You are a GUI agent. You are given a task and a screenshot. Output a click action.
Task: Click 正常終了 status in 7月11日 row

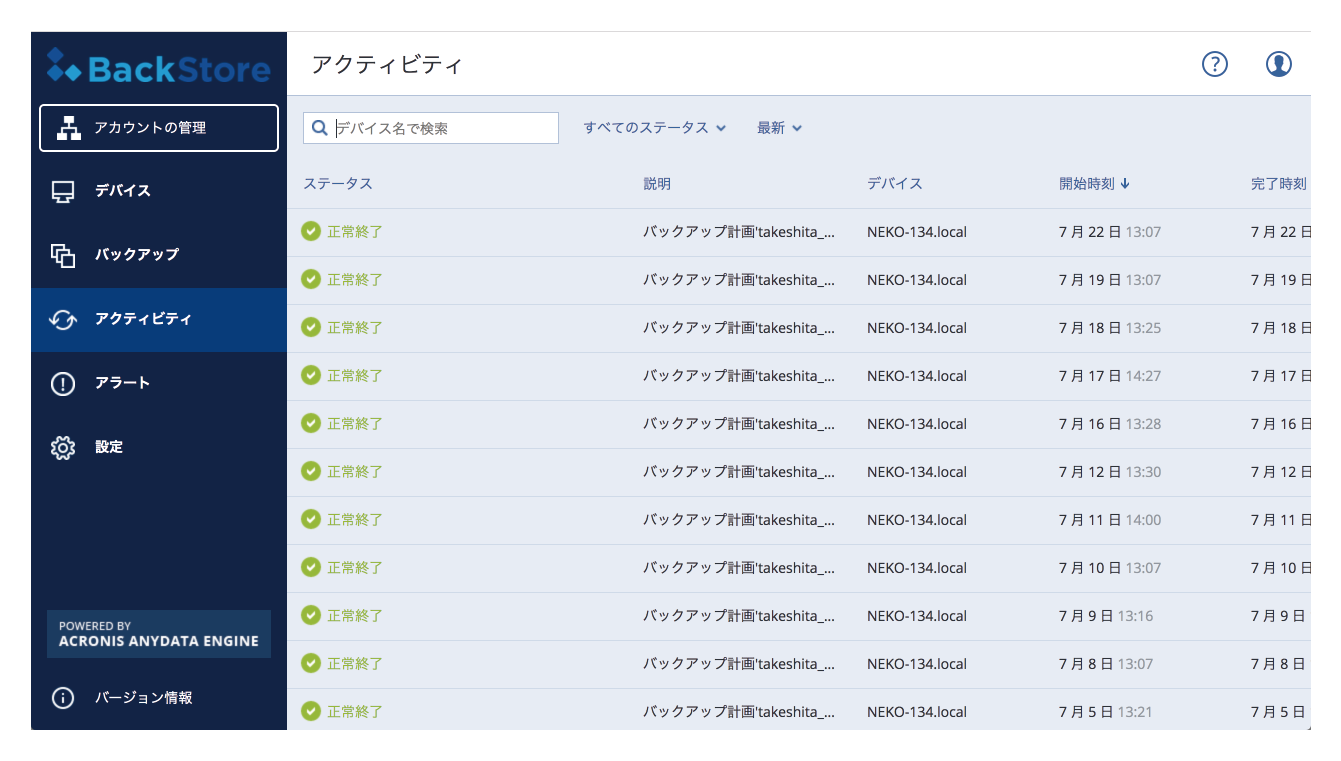[355, 520]
